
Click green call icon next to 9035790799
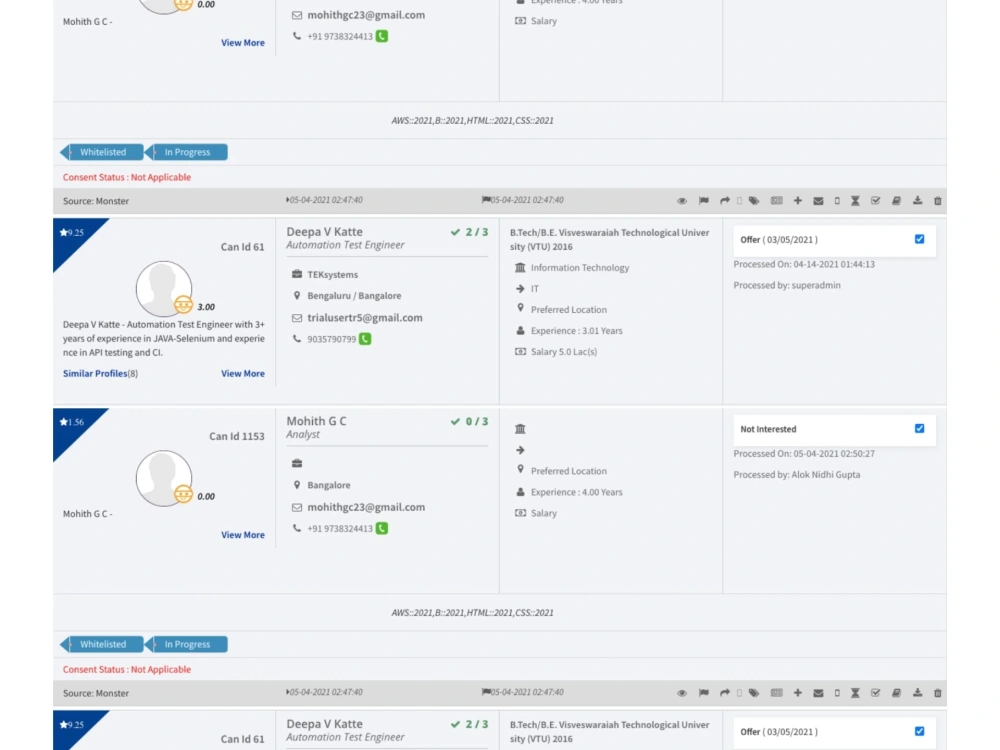(x=365, y=339)
